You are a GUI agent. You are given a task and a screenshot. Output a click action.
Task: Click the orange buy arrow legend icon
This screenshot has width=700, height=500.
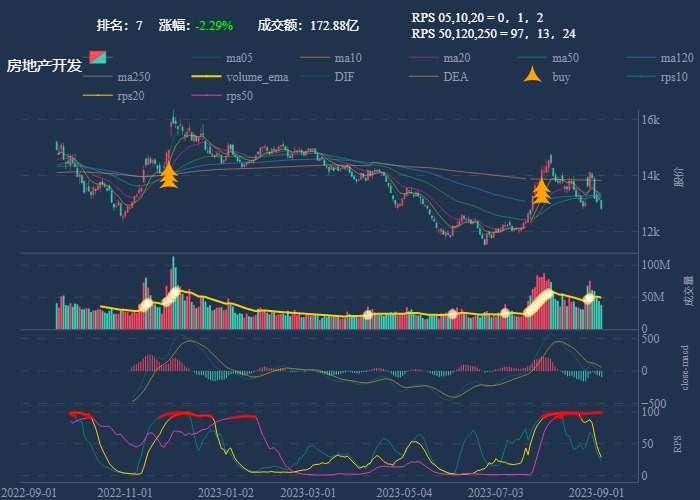tap(533, 76)
